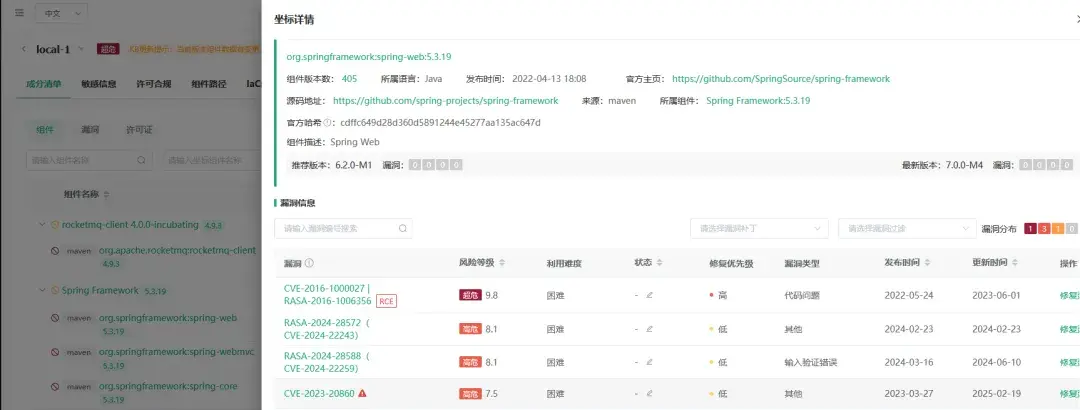This screenshot has width=1080, height=410.
Task: Open org.springframework:spring-web in component list
Action: click(x=168, y=318)
